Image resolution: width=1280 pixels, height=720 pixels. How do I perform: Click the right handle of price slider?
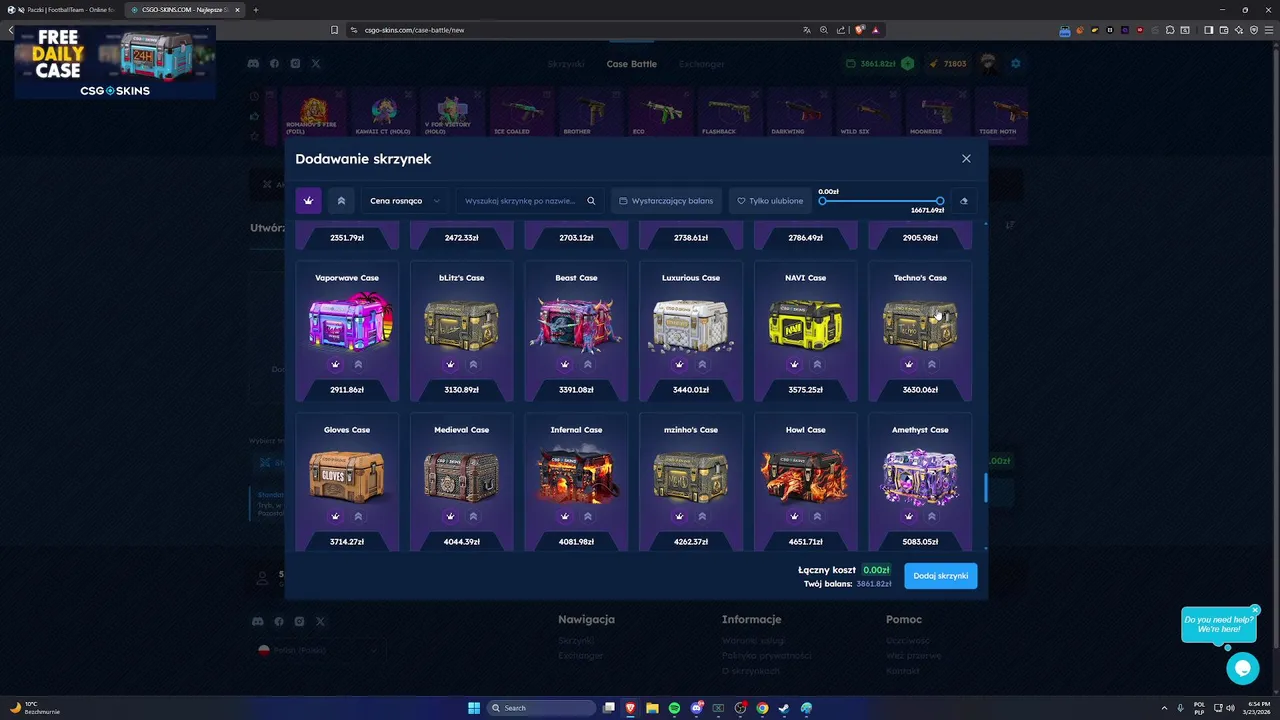pyautogui.click(x=940, y=201)
